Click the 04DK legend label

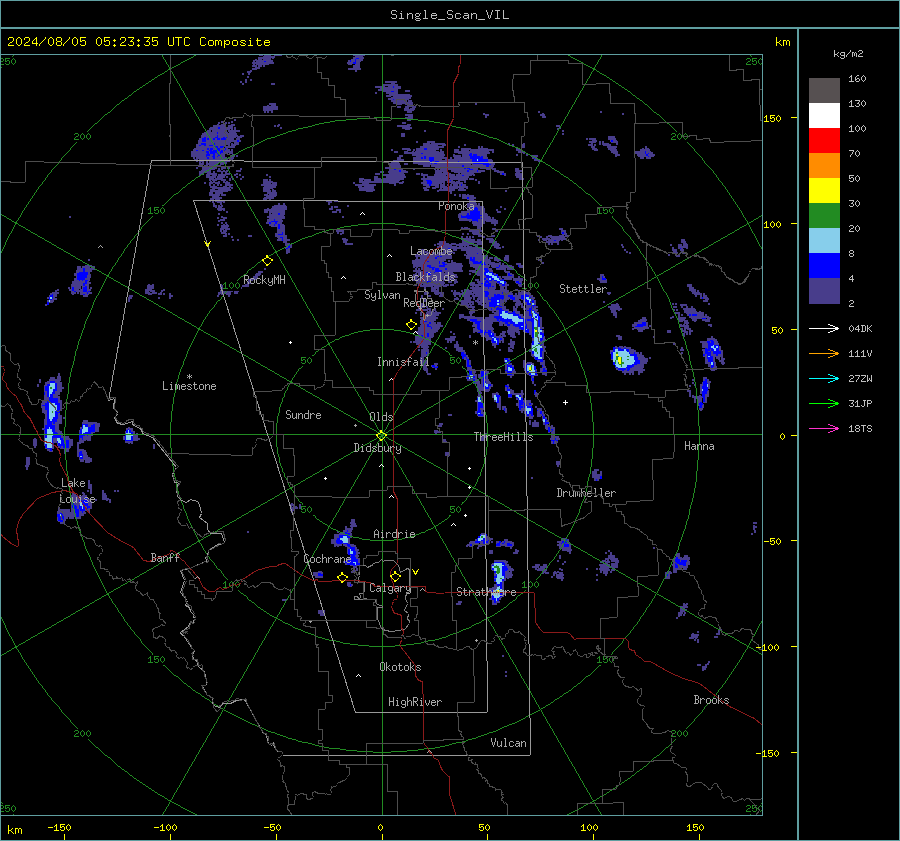pyautogui.click(x=860, y=329)
